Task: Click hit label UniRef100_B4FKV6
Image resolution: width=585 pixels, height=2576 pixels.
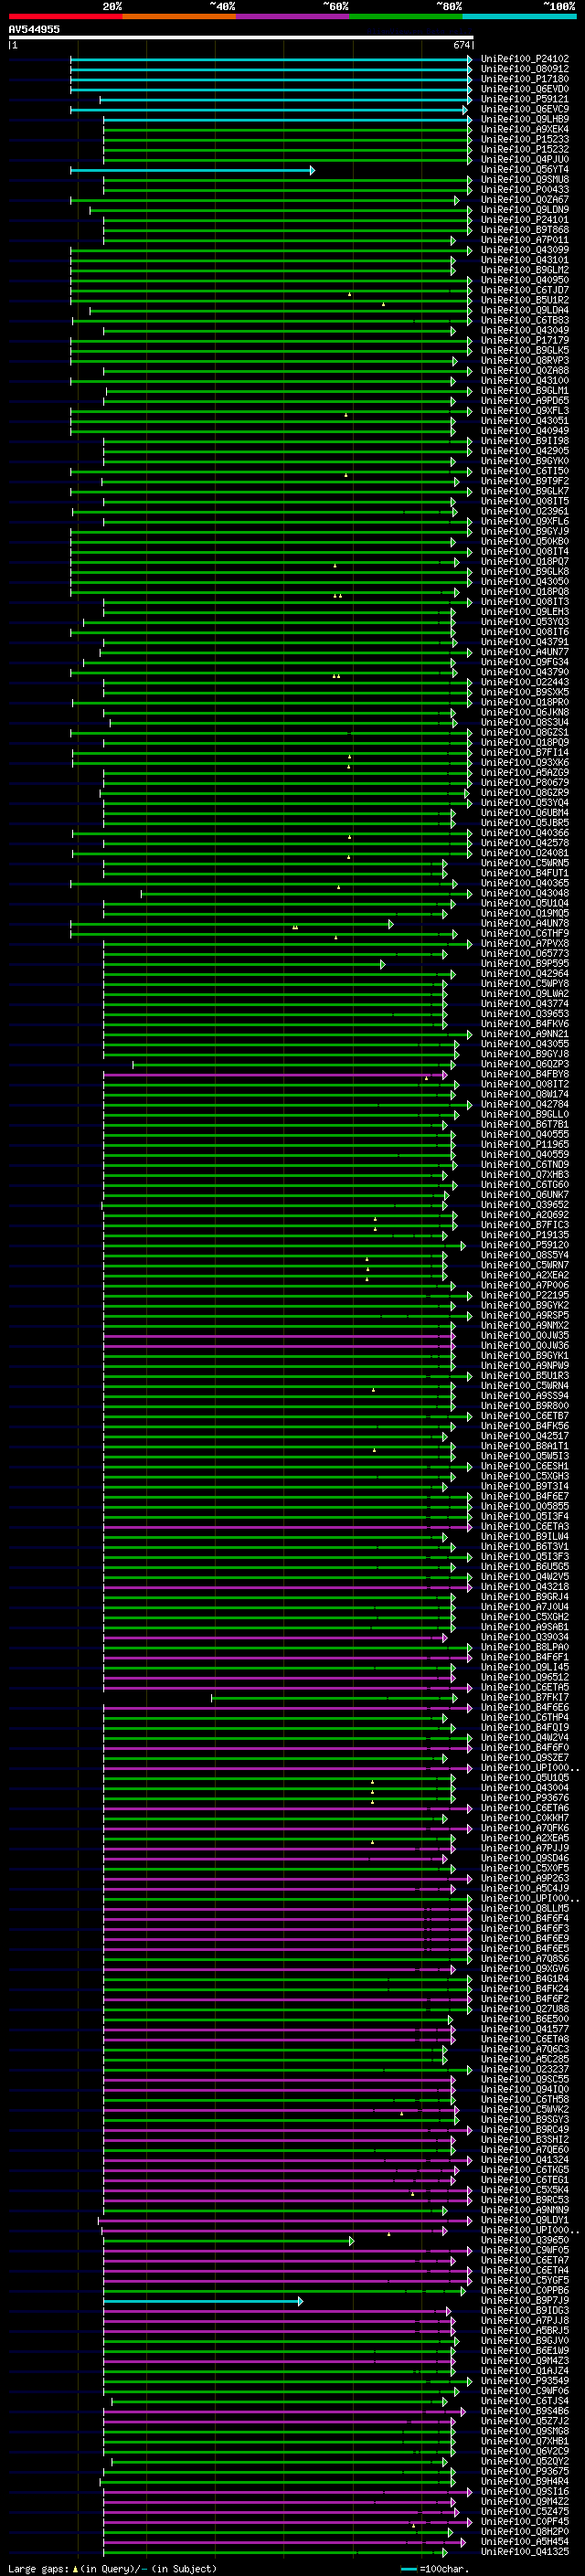Action: click(524, 1024)
